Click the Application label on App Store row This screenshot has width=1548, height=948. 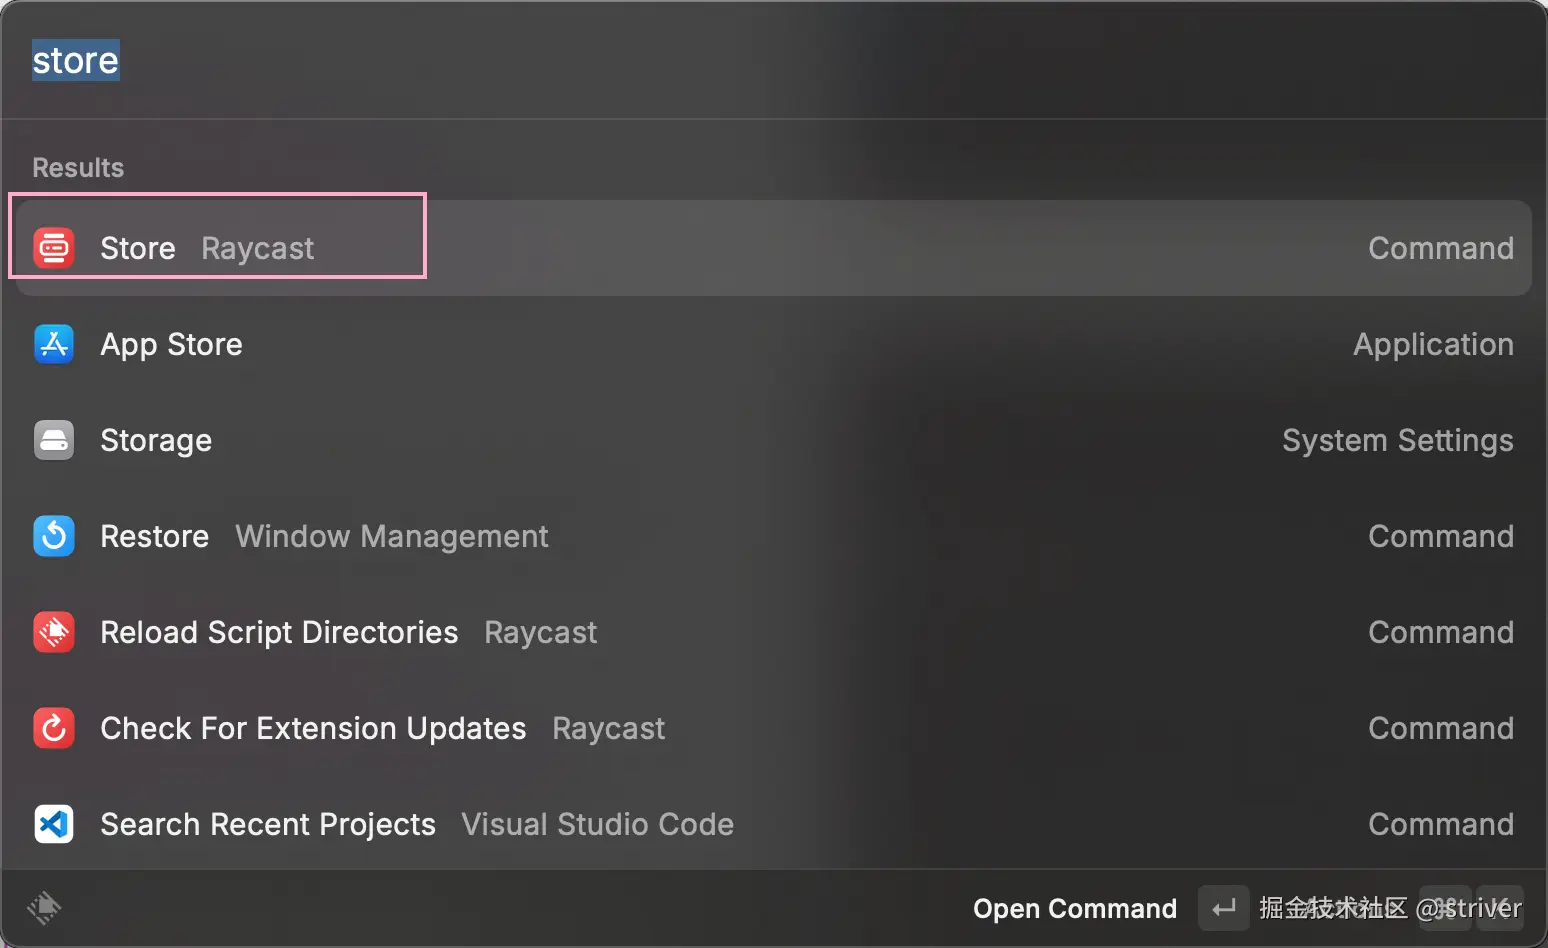point(1432,344)
